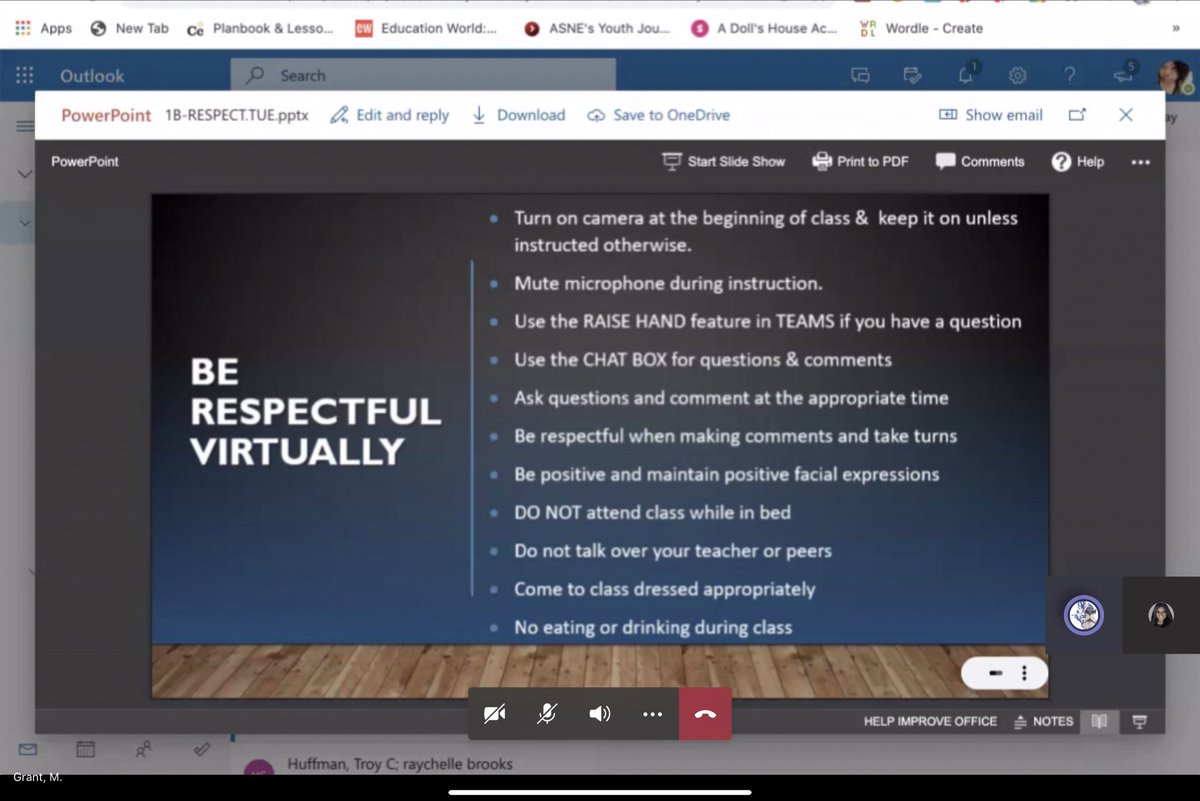The image size is (1200, 801).
Task: Select the Save to OneDrive link
Action: pyautogui.click(x=657, y=115)
